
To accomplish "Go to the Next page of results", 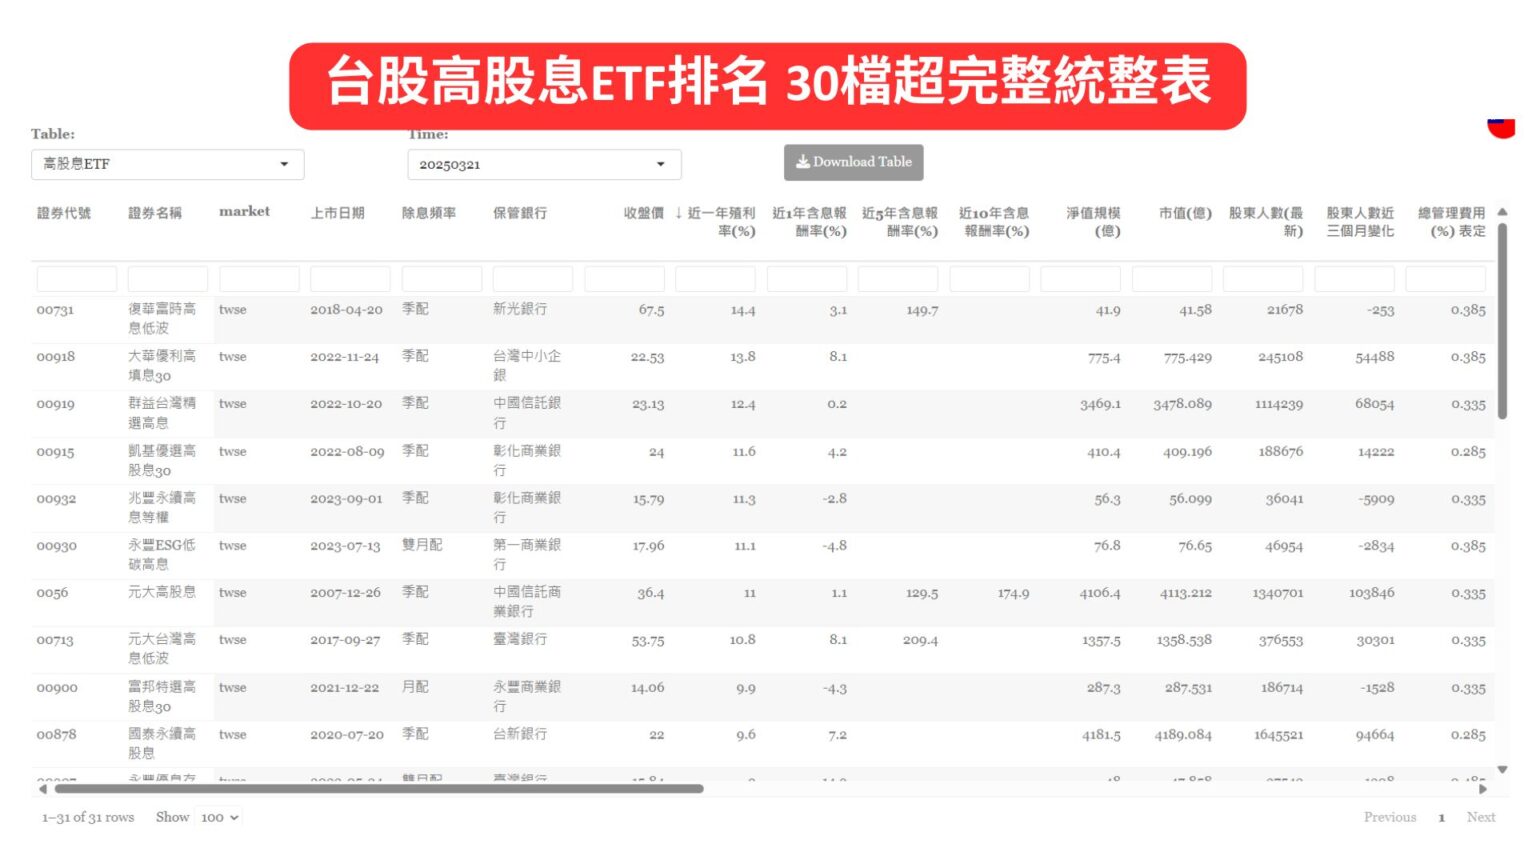I will click(x=1482, y=817).
